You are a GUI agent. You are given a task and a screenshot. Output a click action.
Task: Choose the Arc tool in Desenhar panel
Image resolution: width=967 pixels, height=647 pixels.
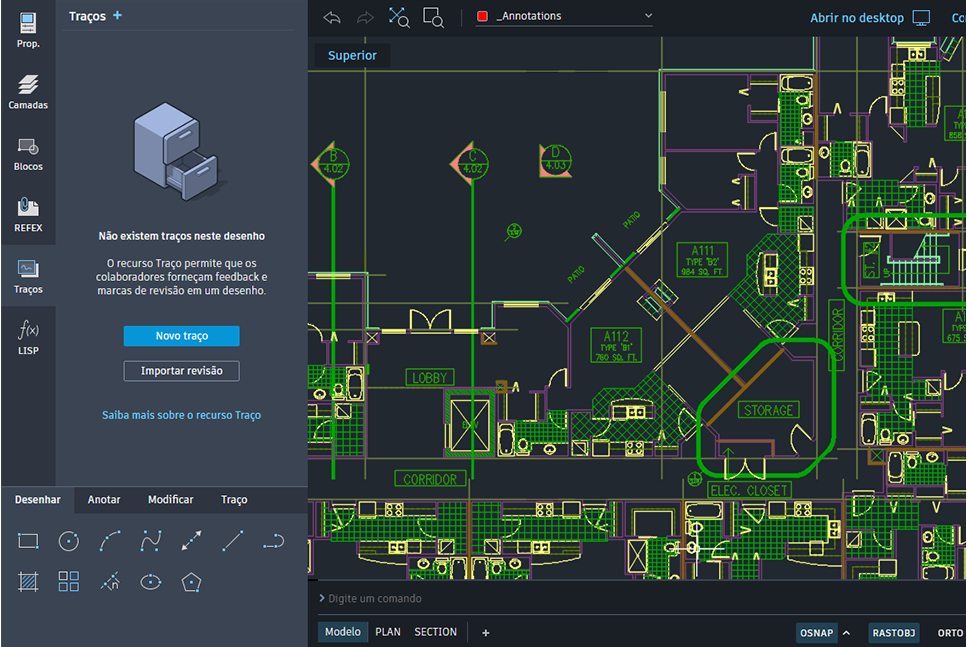coord(110,541)
